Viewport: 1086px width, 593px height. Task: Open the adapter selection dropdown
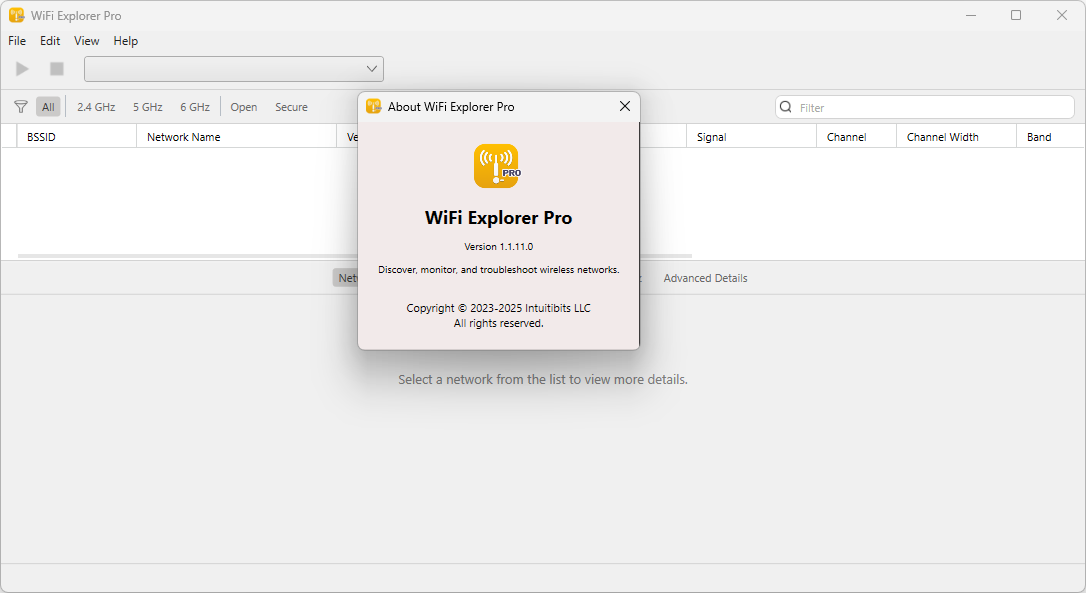[233, 69]
